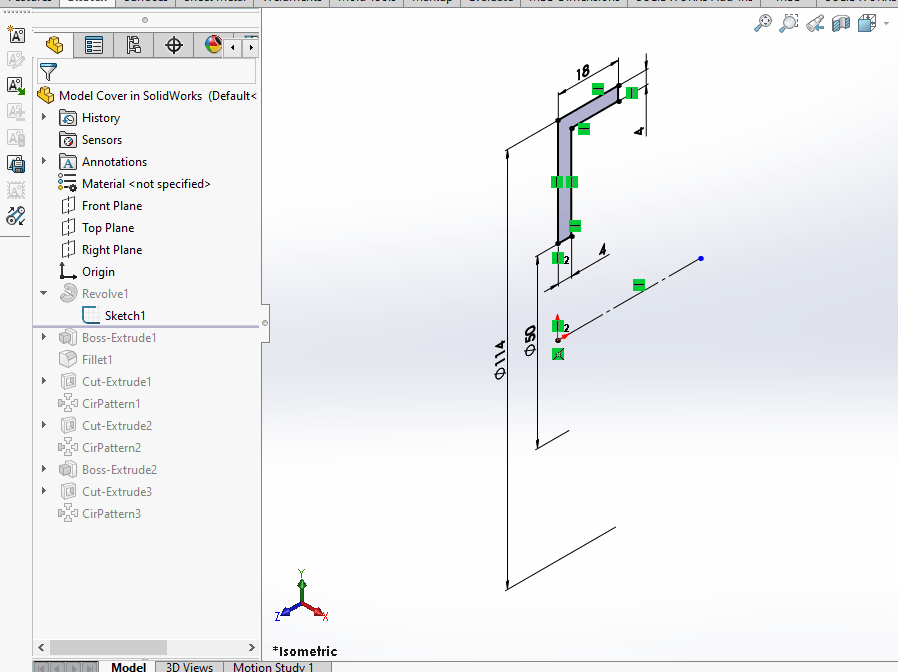Viewport: 898px width, 672px height.
Task: Click the Previous View icon
Action: (x=815, y=23)
